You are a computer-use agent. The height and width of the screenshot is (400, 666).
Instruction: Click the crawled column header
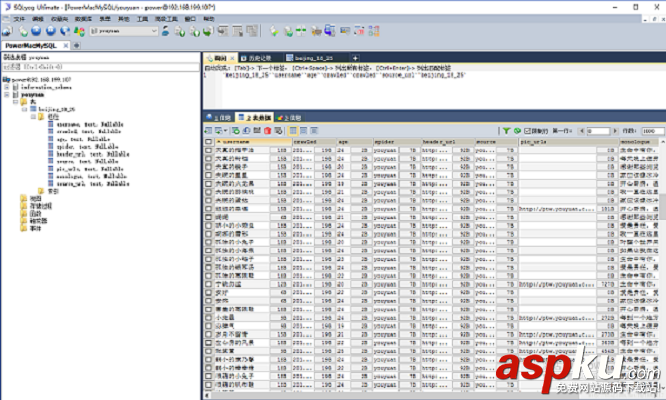coord(313,142)
